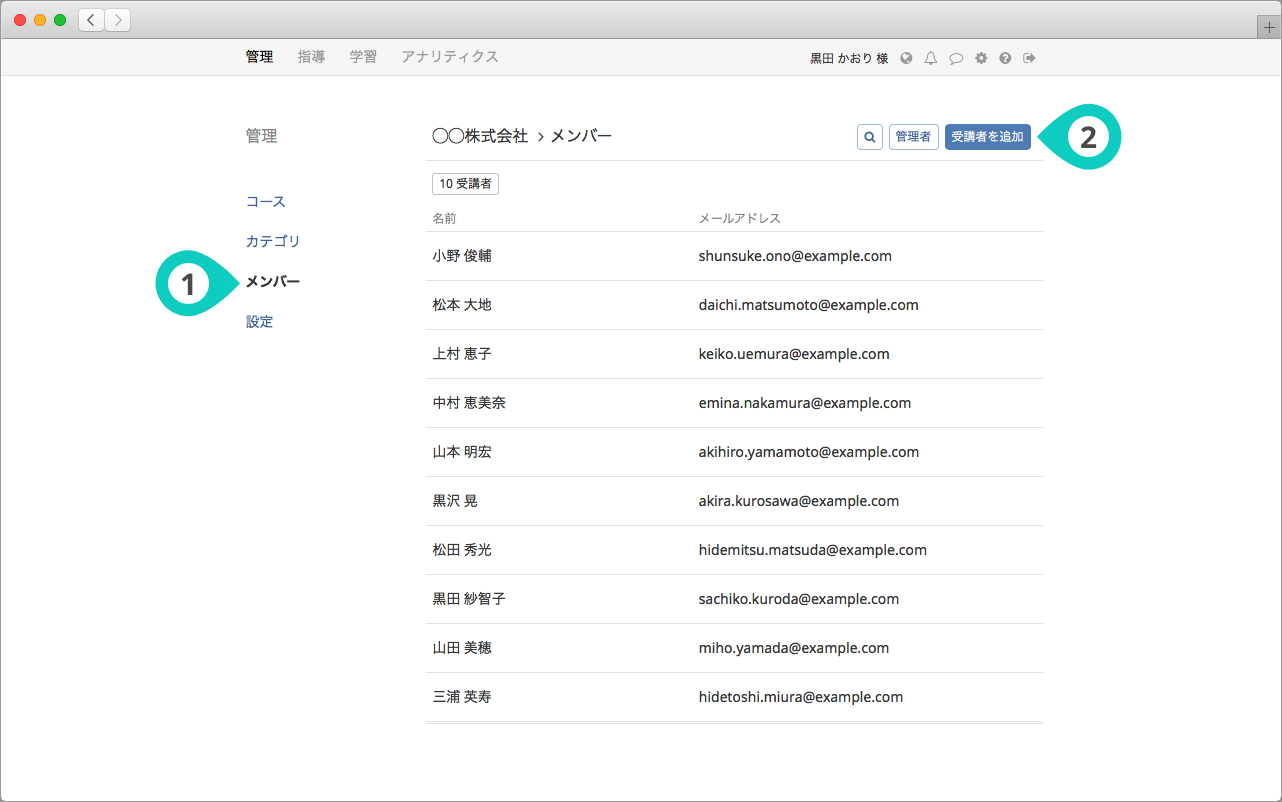
Task: Click the magnifier search button
Action: click(870, 137)
